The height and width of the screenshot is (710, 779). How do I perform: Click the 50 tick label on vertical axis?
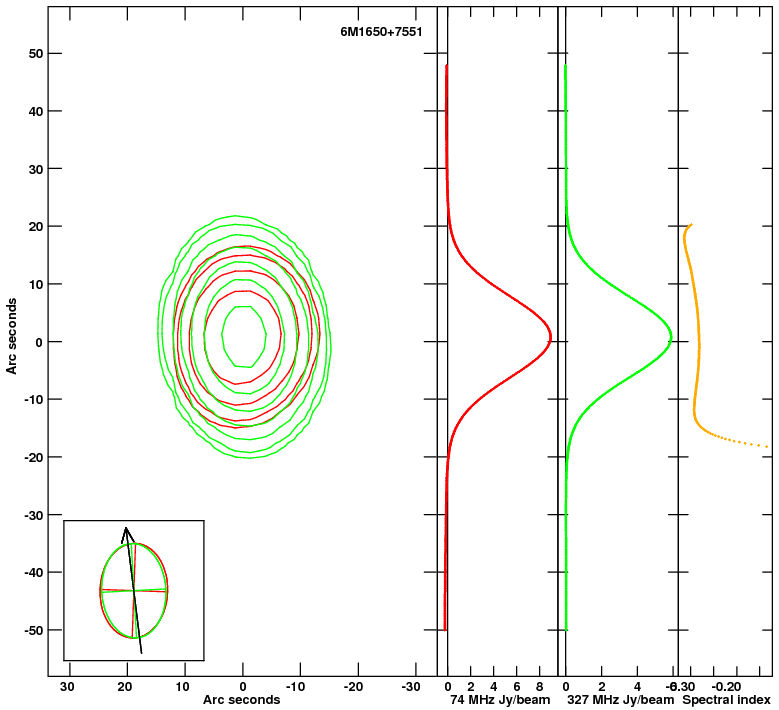[x=36, y=53]
